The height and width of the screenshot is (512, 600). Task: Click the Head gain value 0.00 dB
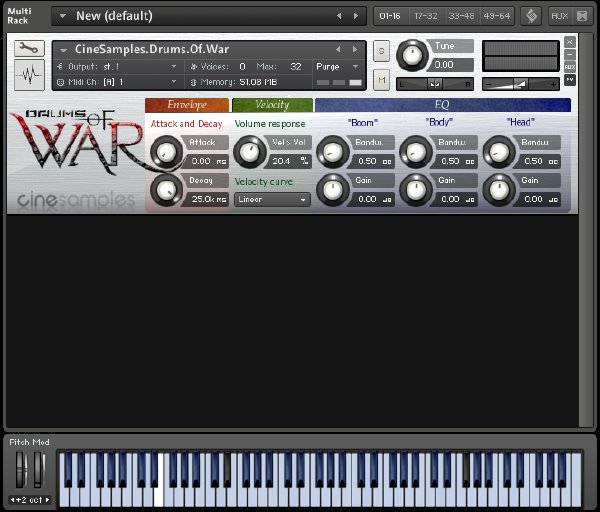tap(539, 199)
